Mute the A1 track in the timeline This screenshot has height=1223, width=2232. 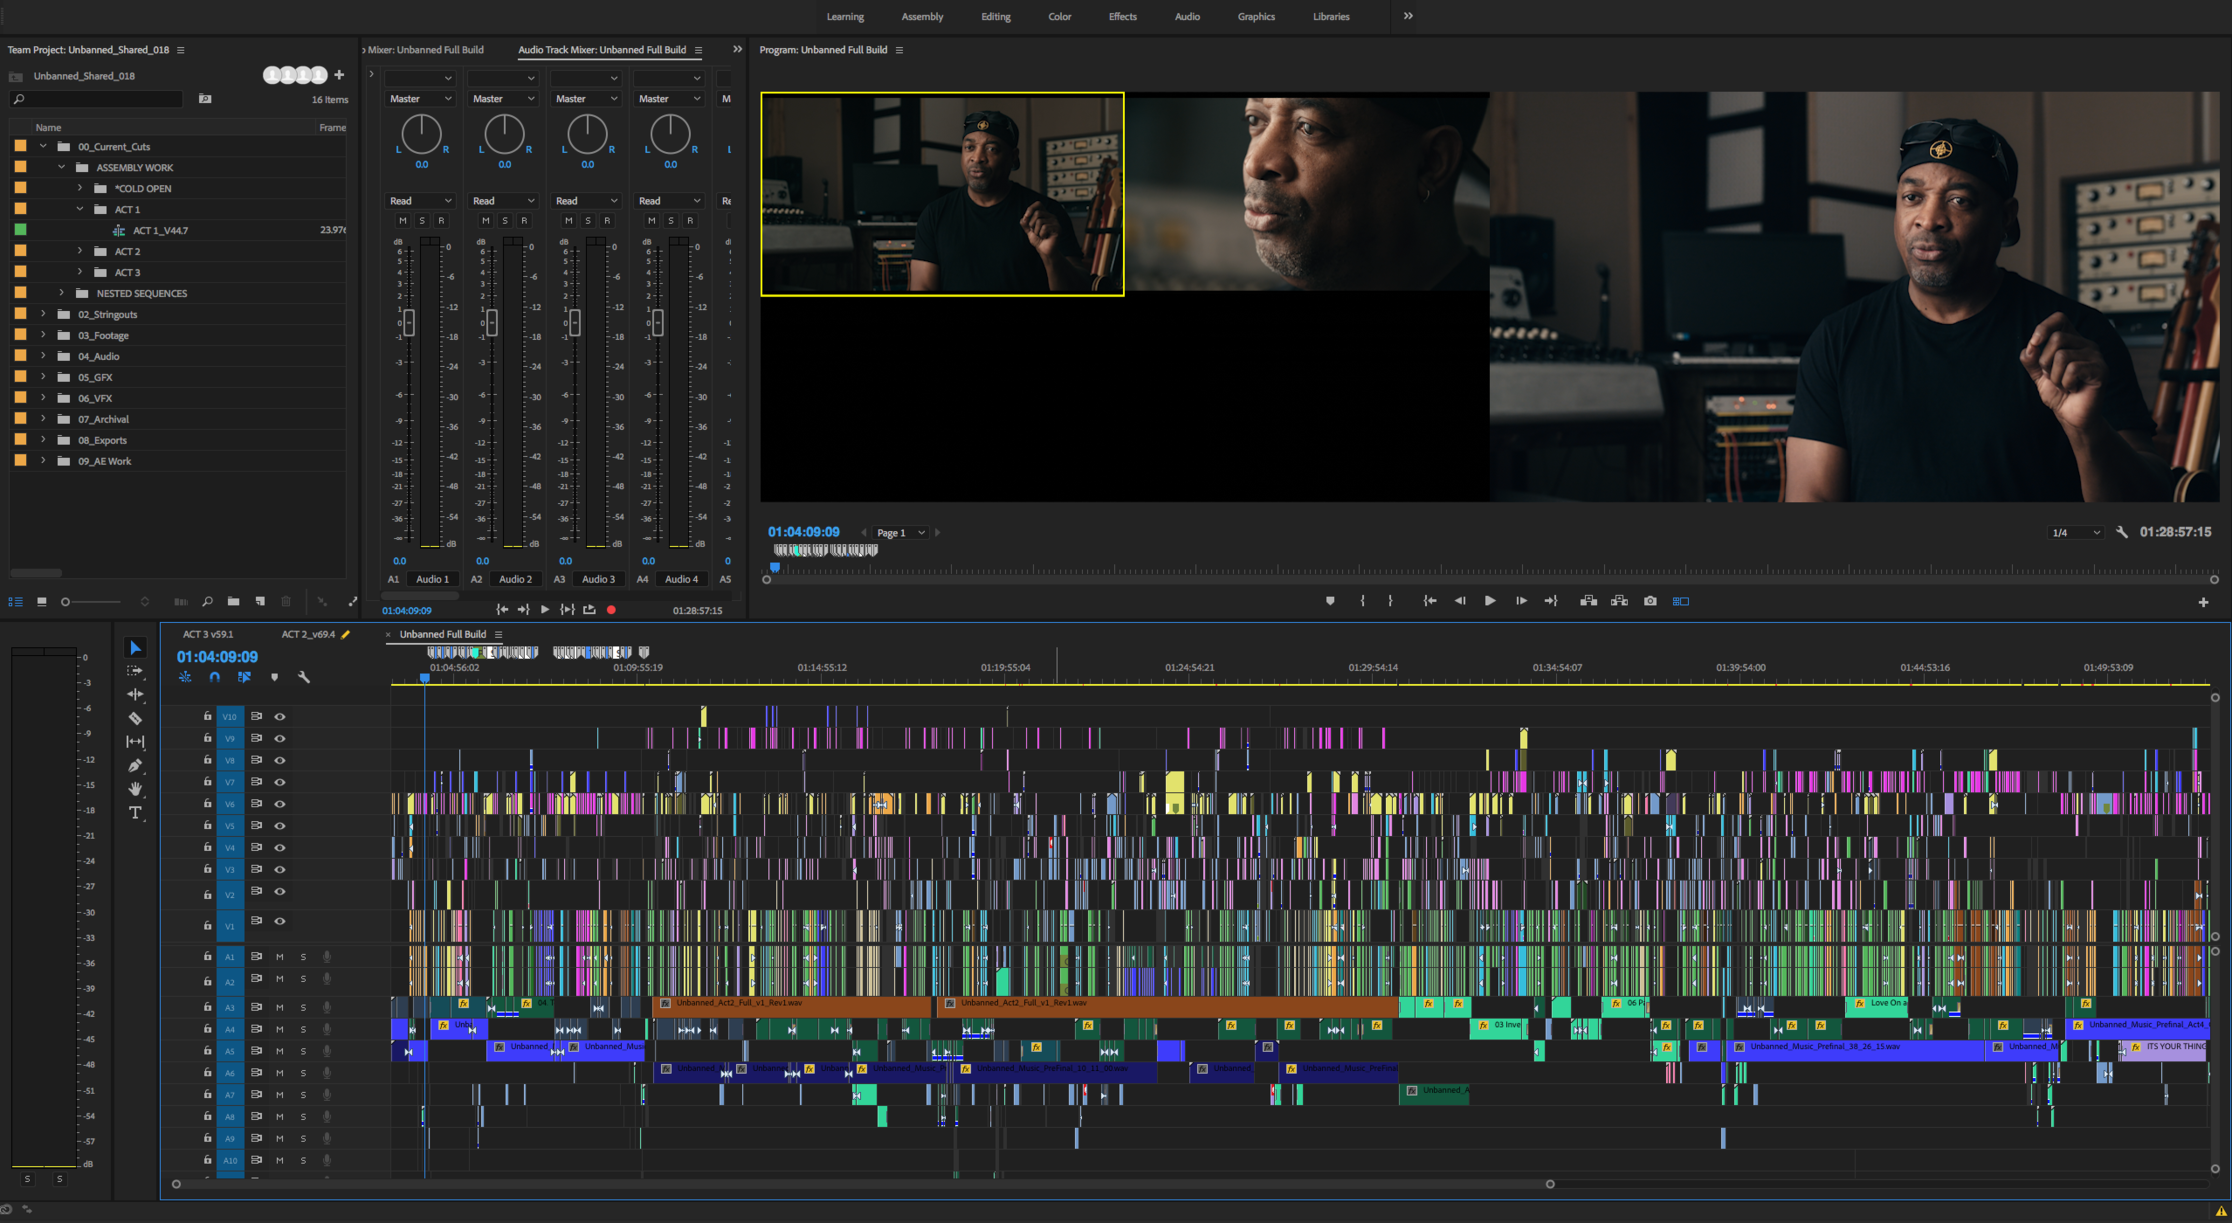[280, 957]
